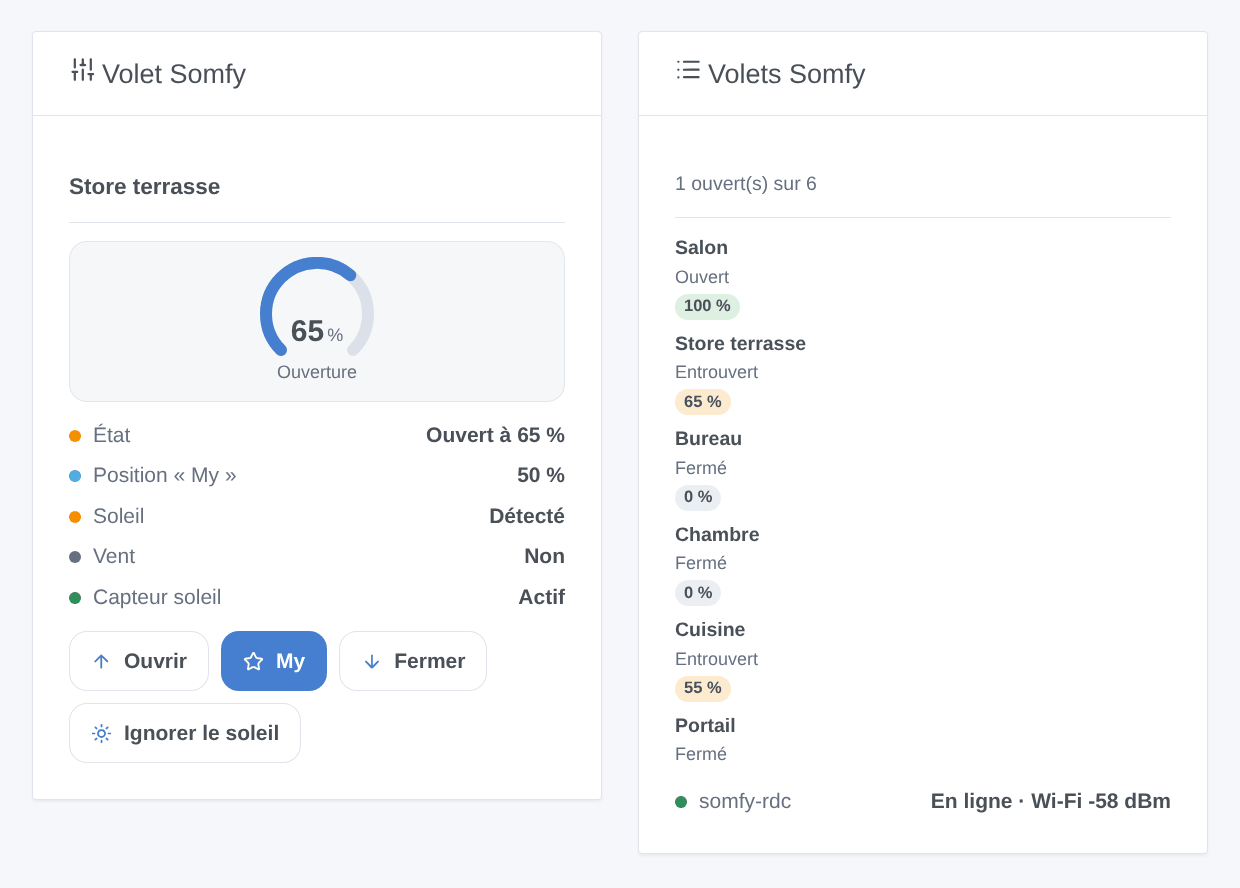This screenshot has height=888, width=1240.
Task: Close the shutter with Fermer
Action: [x=413, y=661]
